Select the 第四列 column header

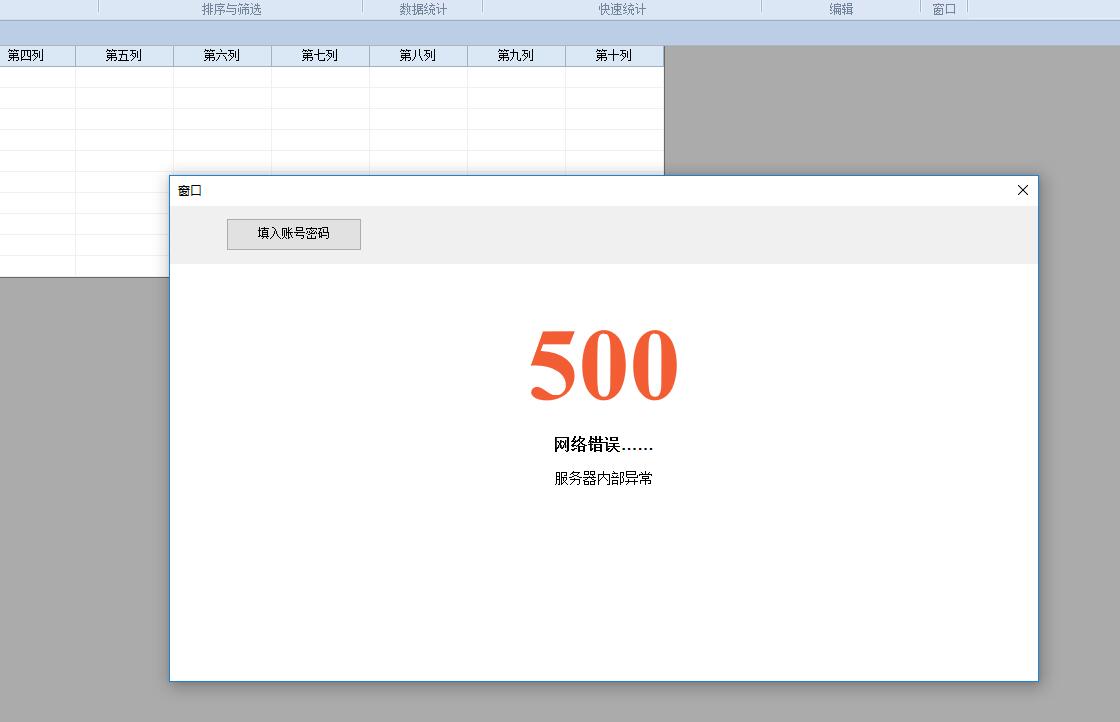[x=24, y=56]
